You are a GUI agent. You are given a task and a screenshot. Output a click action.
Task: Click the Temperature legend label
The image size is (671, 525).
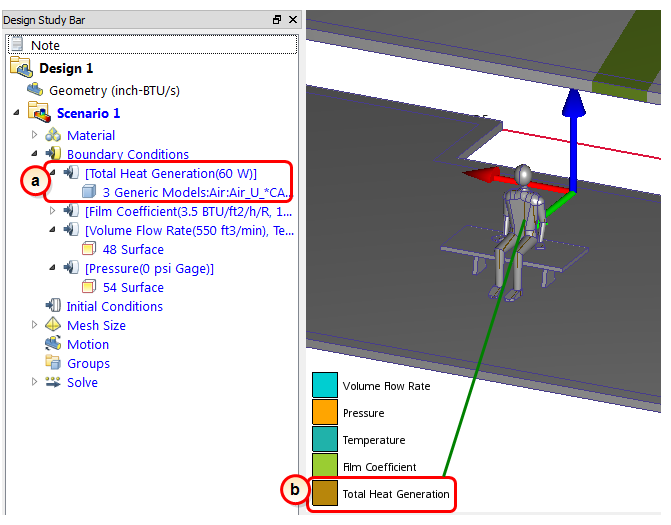point(374,440)
